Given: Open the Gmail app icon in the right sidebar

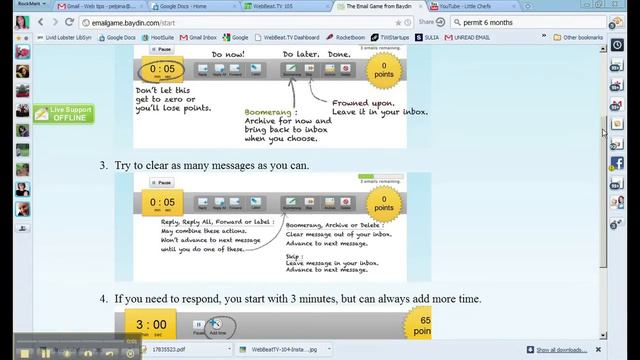Looking at the screenshot, I should coord(617,105).
